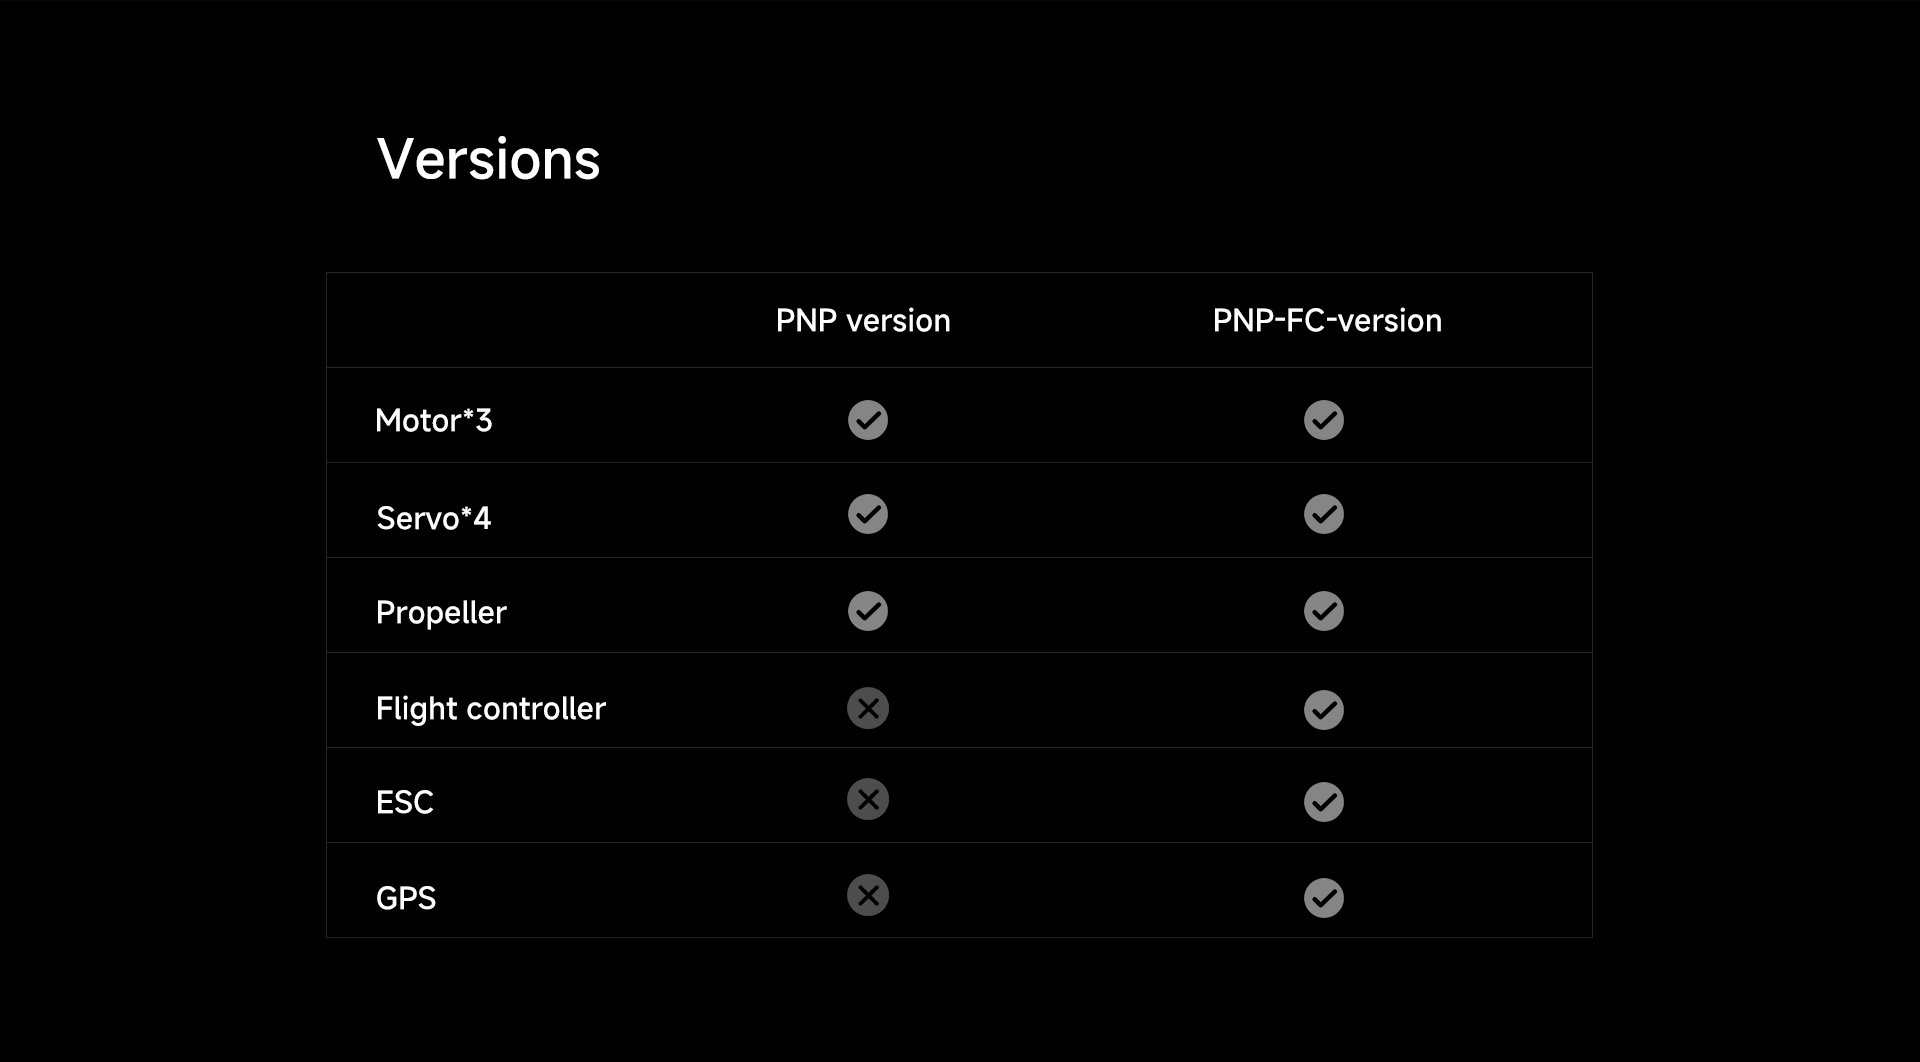
Task: Click the Flight controller X mark for PNP version
Action: pos(868,708)
